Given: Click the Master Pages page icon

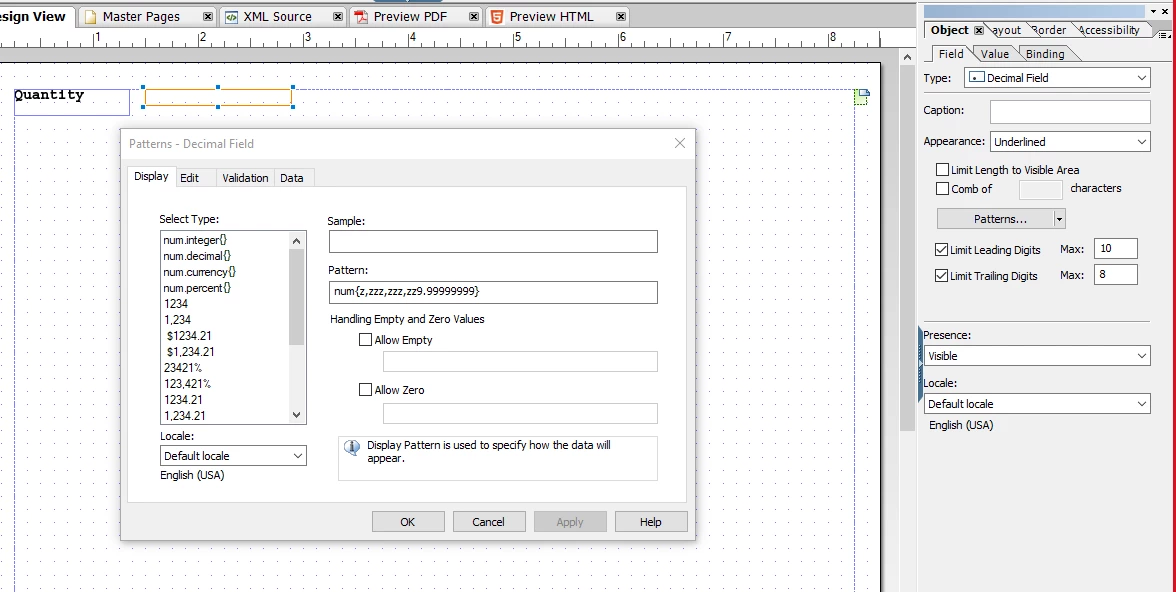Looking at the screenshot, I should (91, 17).
